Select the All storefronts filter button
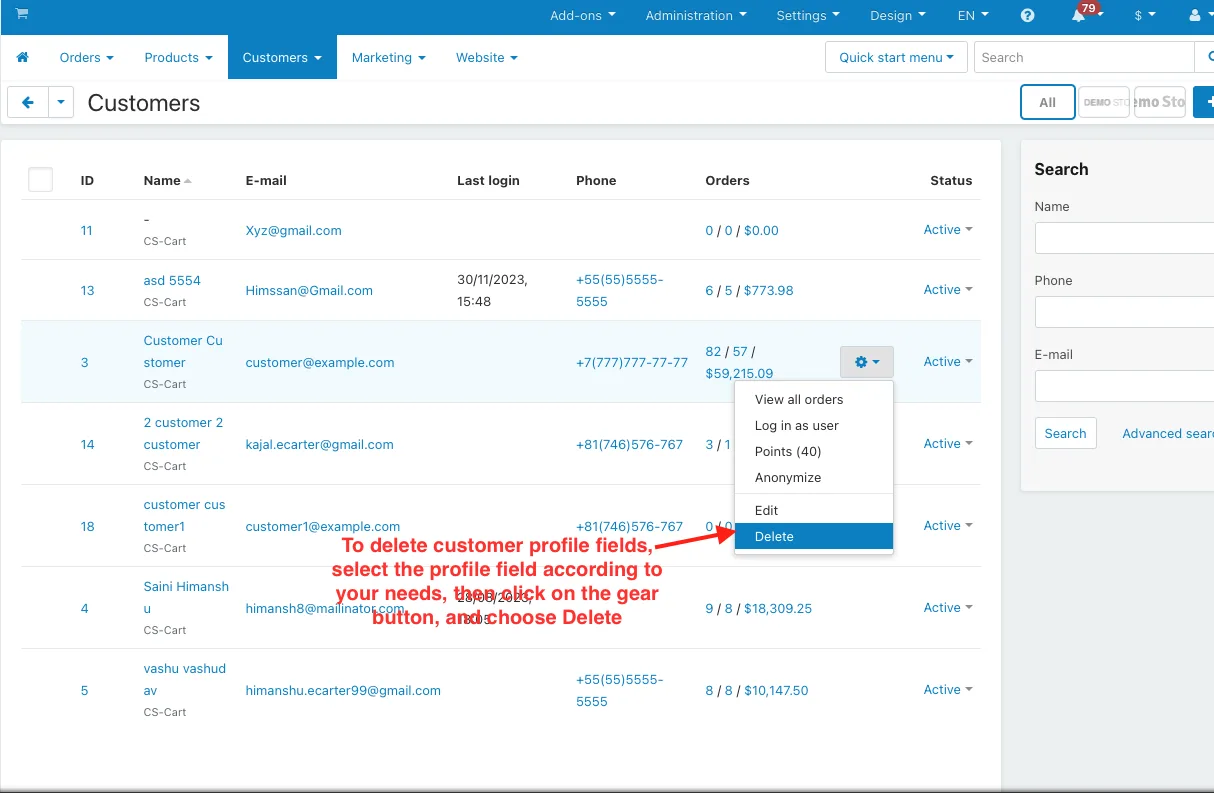 point(1047,102)
